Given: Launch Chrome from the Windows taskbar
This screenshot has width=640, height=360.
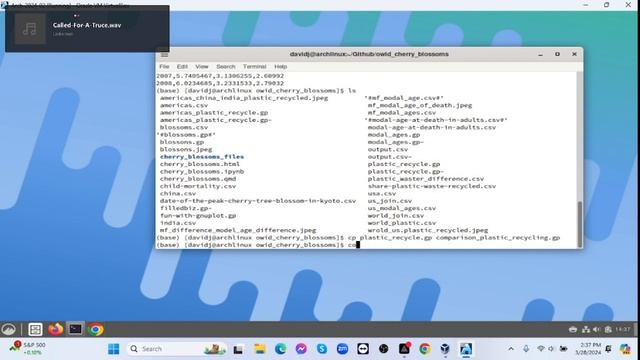Looking at the screenshot, I should point(424,349).
